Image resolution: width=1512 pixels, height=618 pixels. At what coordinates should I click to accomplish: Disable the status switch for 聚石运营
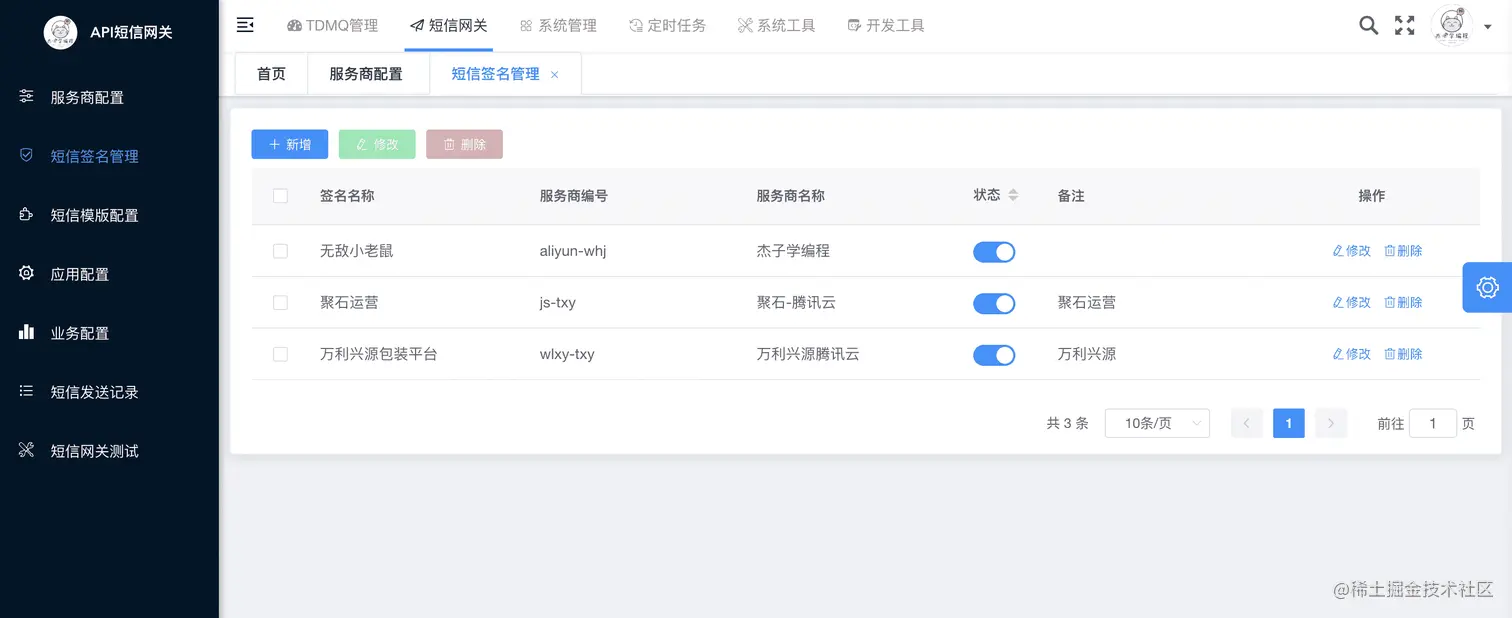(x=994, y=302)
